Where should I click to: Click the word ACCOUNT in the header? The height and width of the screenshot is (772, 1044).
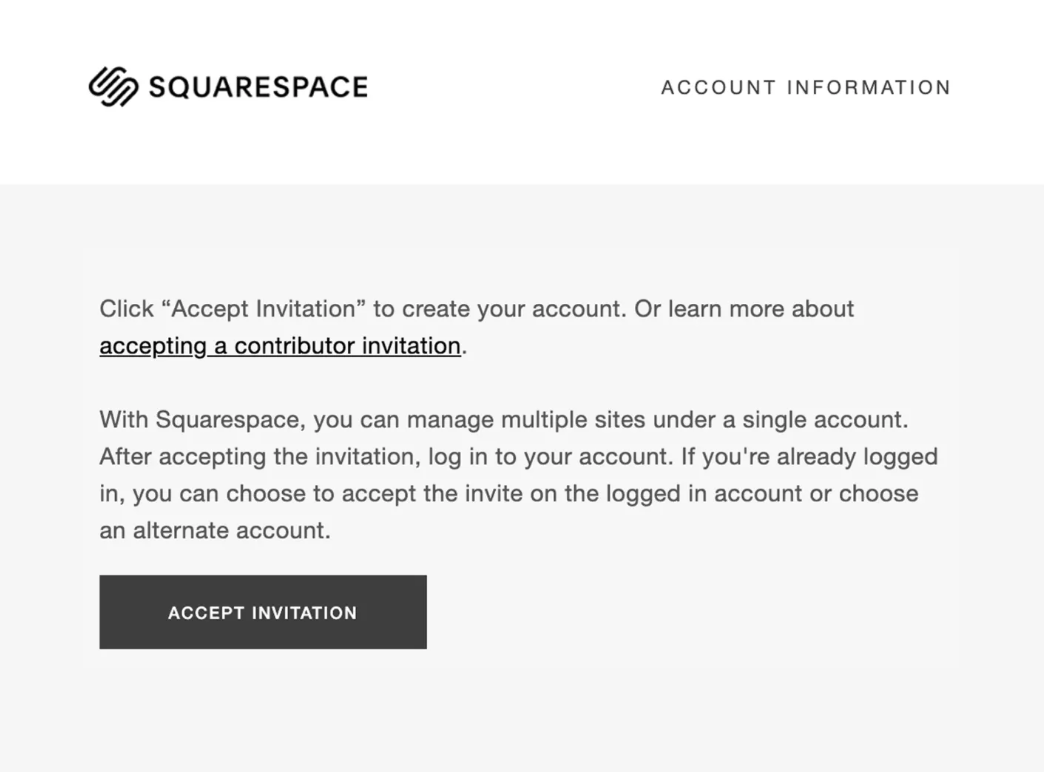click(x=718, y=88)
